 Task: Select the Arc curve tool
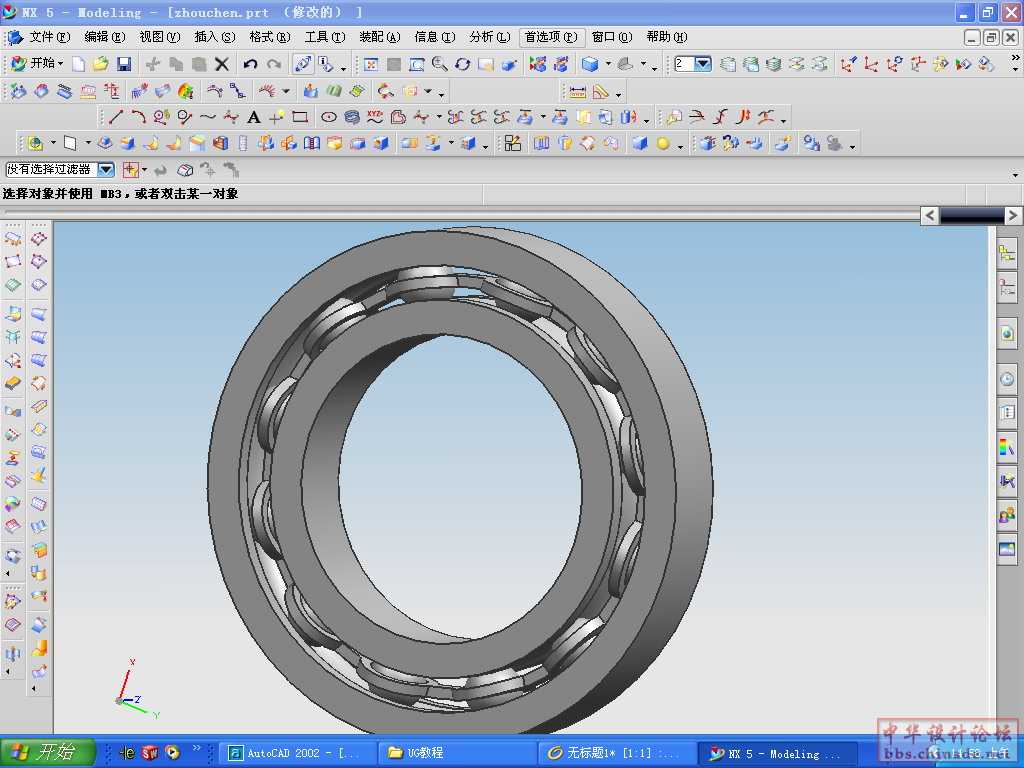click(138, 117)
